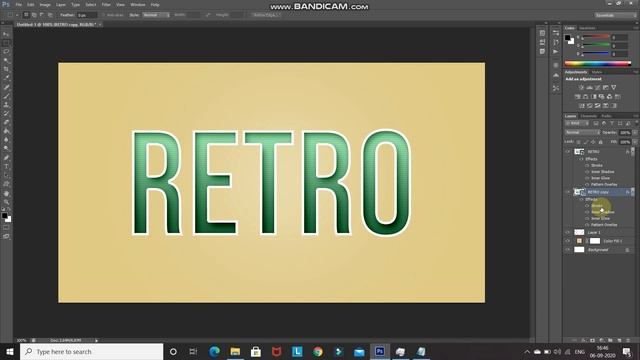Open the Style dropdown in options bar
This screenshot has width=640, height=360.
(x=156, y=15)
